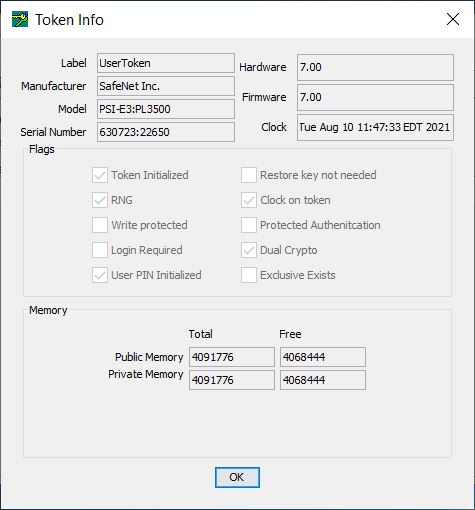Toggle the Clock on token checkbox
The image size is (475, 510).
click(x=249, y=200)
